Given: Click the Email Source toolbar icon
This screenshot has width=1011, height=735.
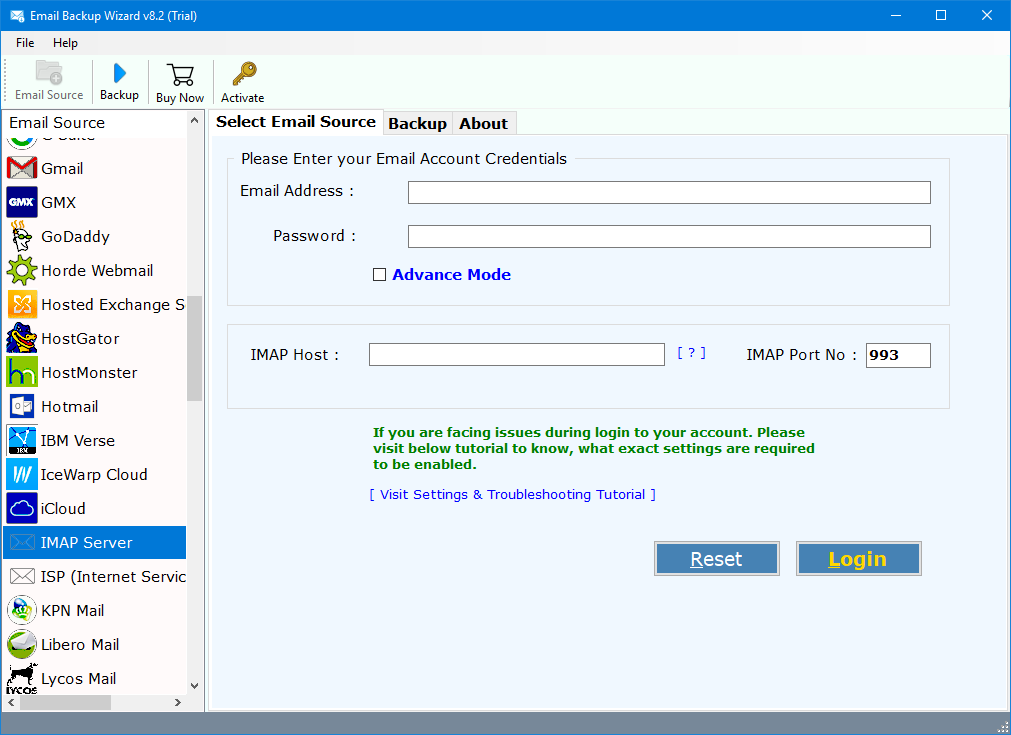Looking at the screenshot, I should tap(49, 72).
